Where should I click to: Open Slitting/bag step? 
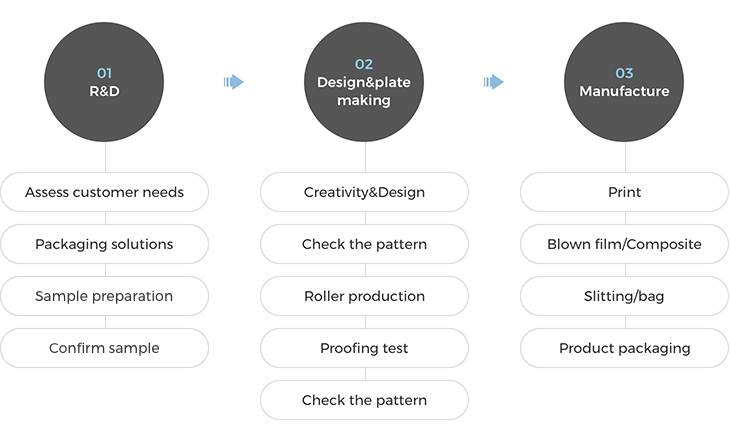pos(624,296)
